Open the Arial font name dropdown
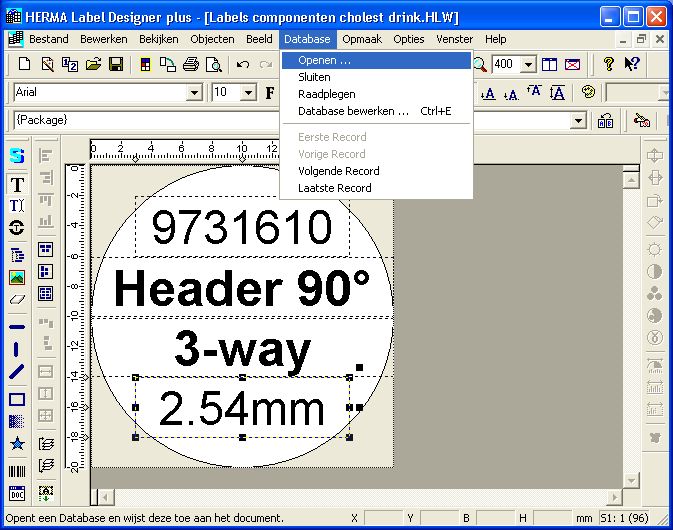Image resolution: width=673 pixels, height=530 pixels. (x=195, y=93)
